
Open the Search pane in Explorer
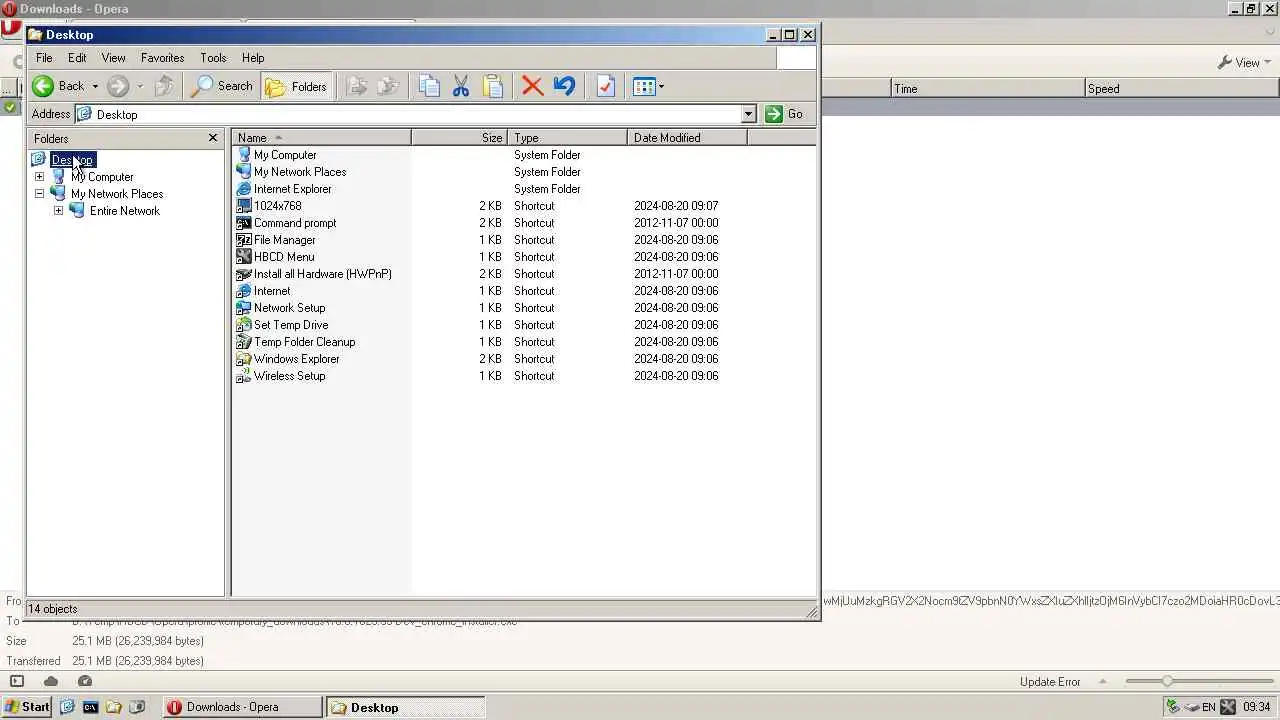click(222, 86)
